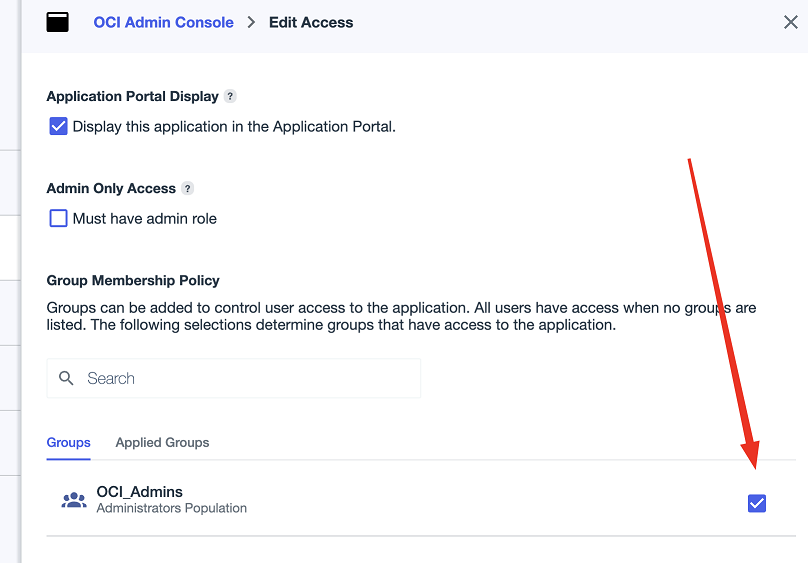808x563 pixels.
Task: Uncheck Display this application in Application Portal
Action: pos(58,127)
